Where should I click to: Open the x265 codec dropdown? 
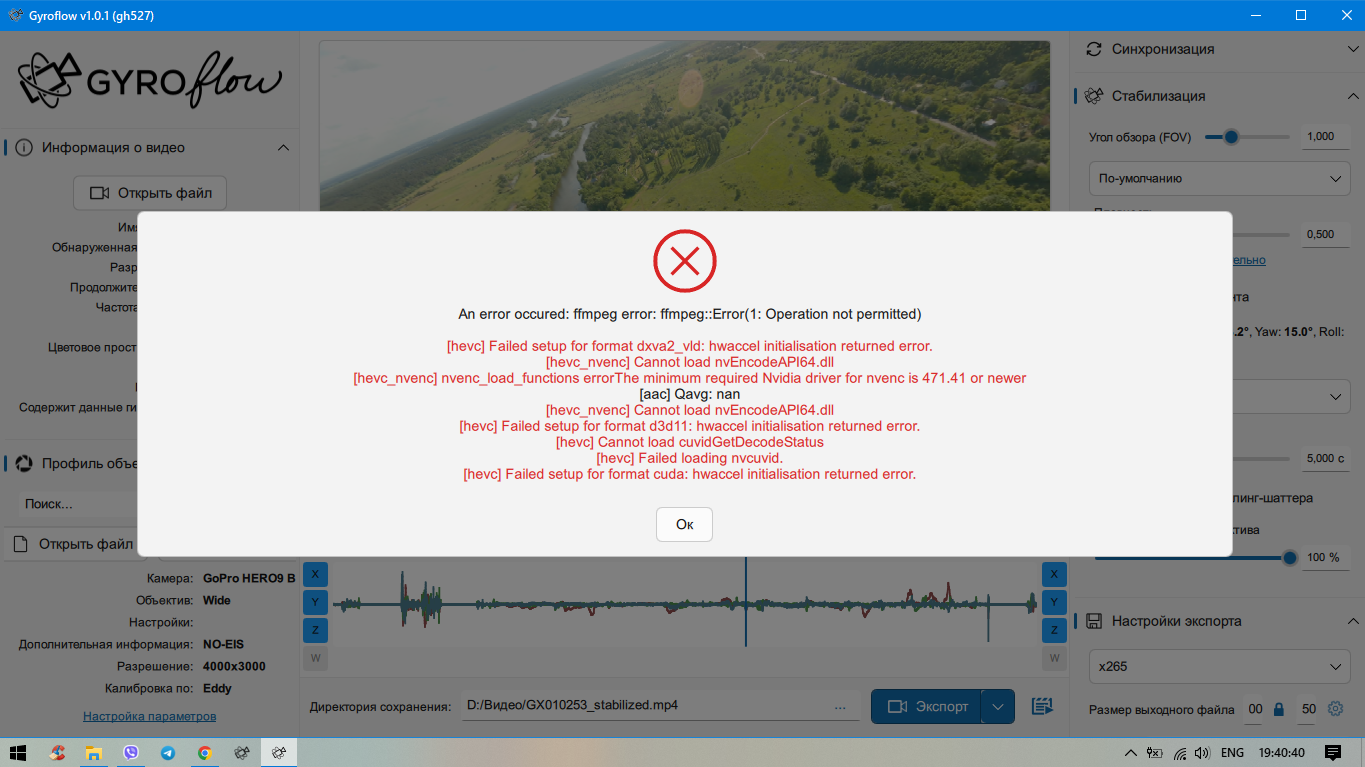pyautogui.click(x=1219, y=665)
